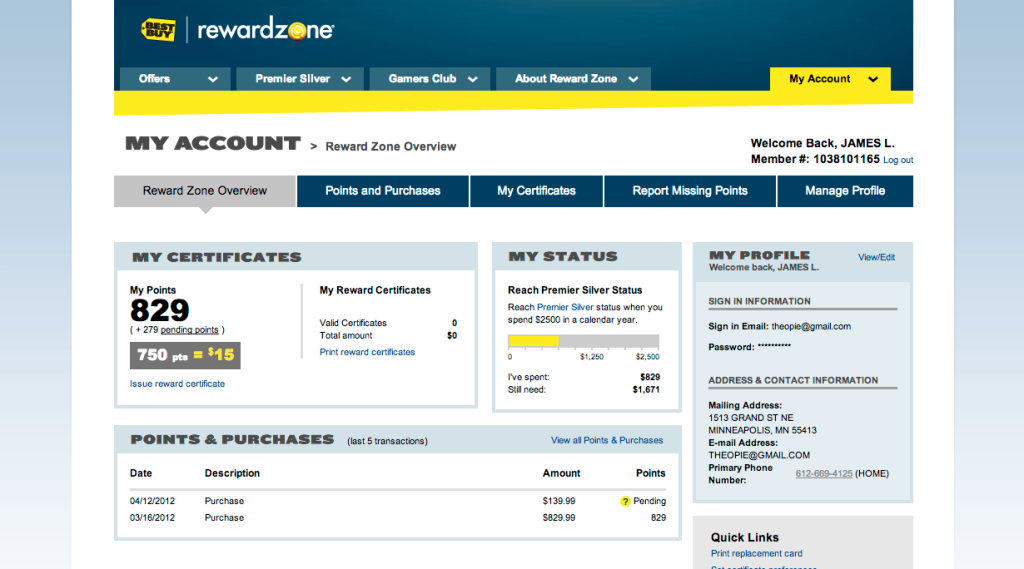Click the Log out link
This screenshot has width=1024, height=569.
898,160
